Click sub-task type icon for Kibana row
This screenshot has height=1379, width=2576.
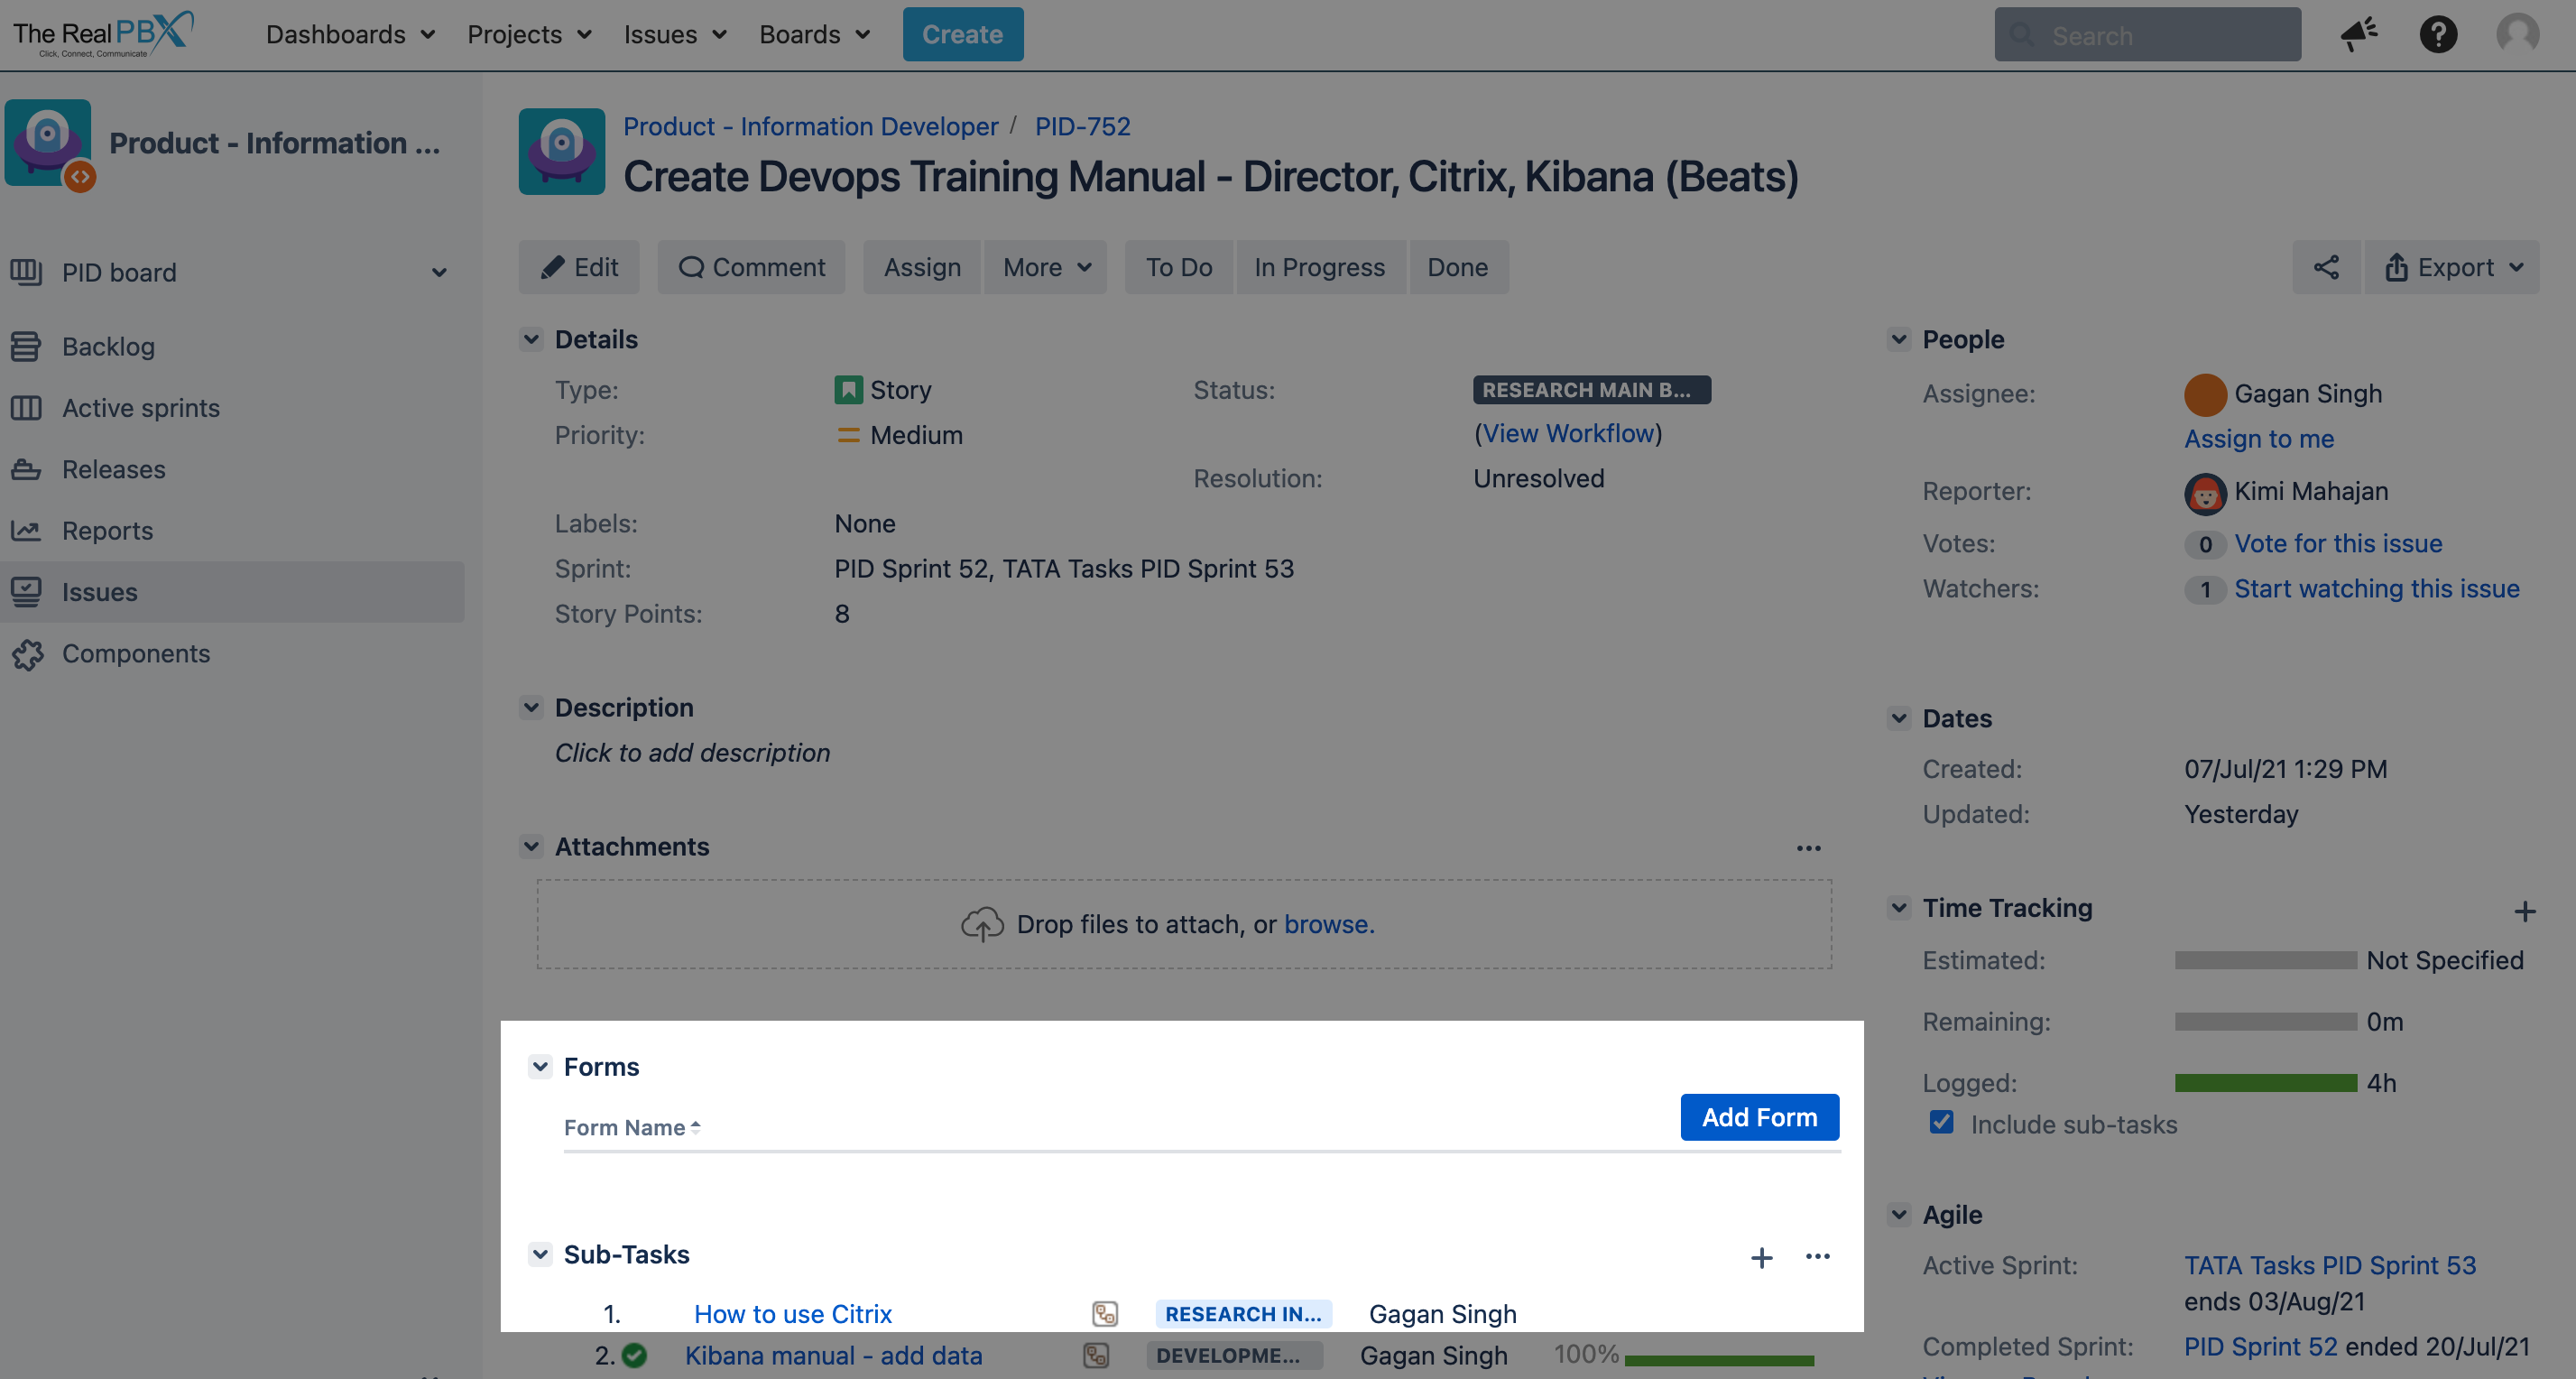1096,1356
